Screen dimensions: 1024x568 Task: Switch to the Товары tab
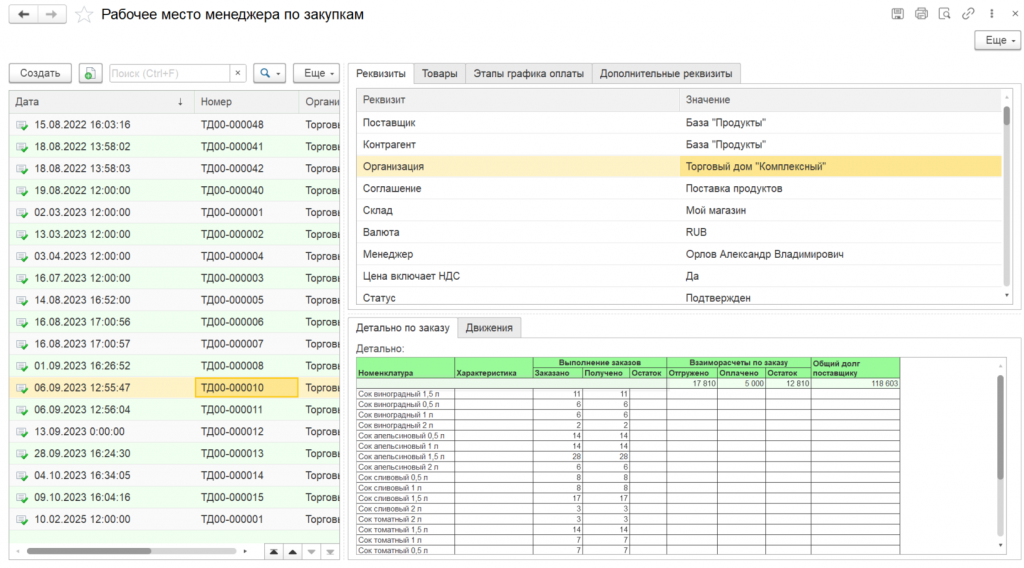point(440,73)
